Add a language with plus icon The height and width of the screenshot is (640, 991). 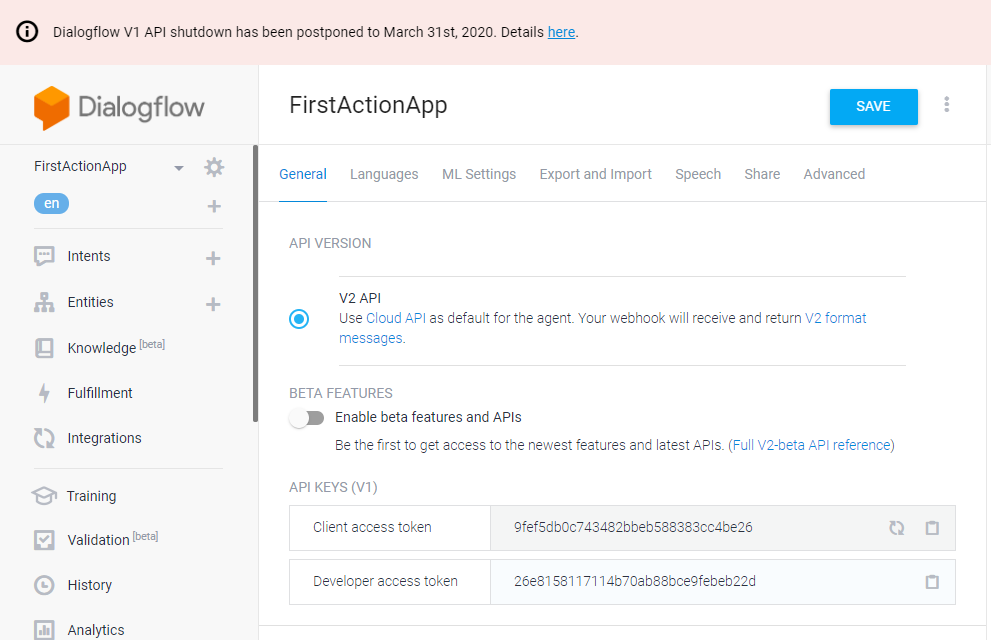tap(213, 206)
